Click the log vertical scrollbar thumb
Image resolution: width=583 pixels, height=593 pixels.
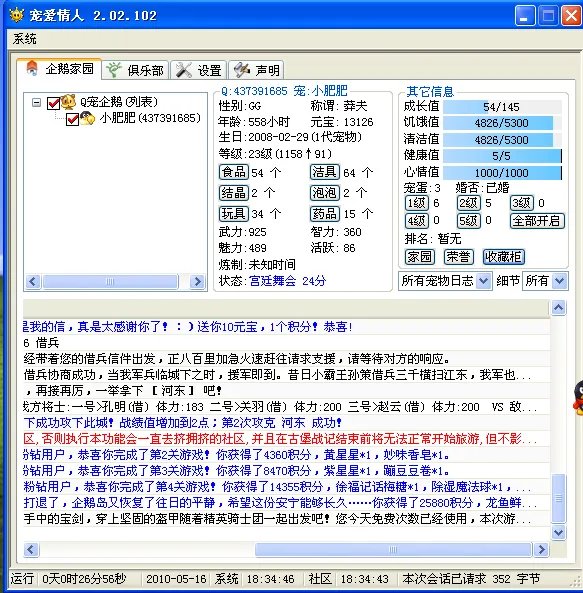pyautogui.click(x=559, y=498)
